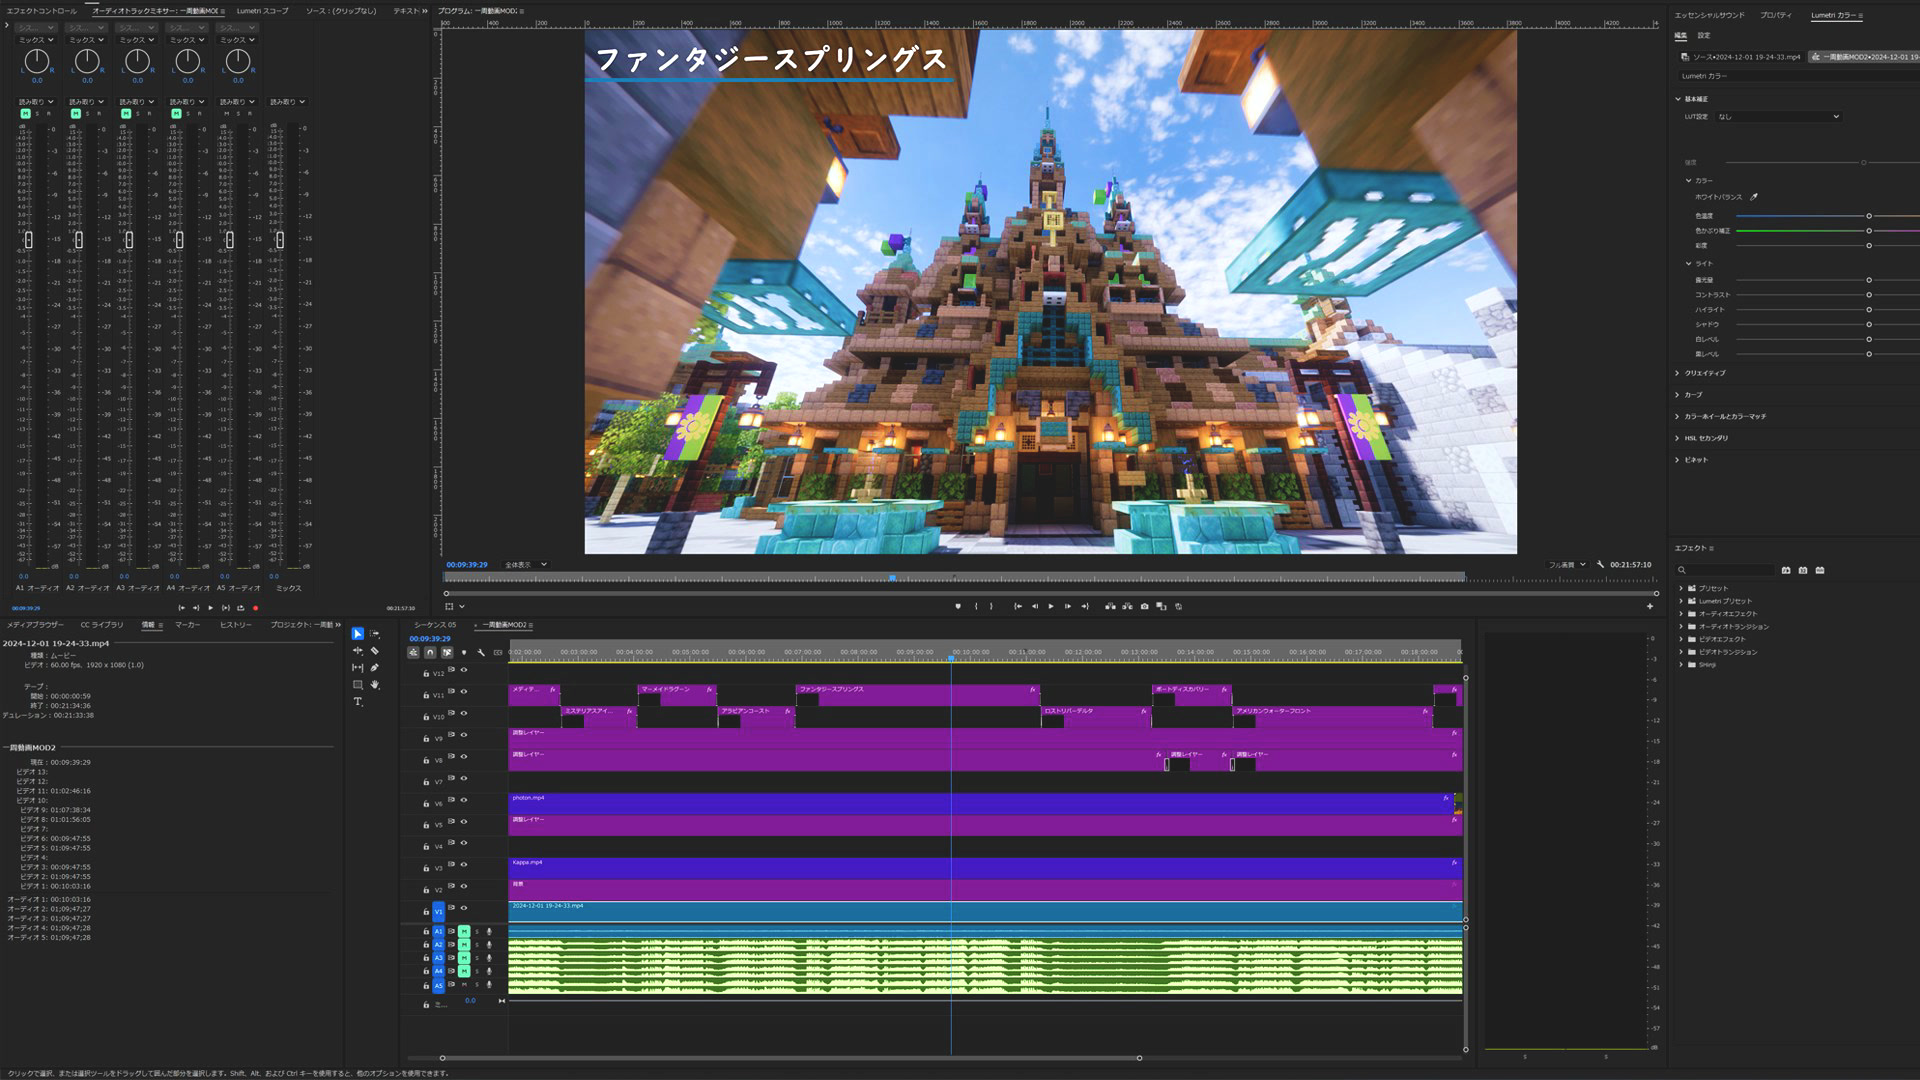
Task: Open LUT settings dropdown
Action: [x=1778, y=117]
